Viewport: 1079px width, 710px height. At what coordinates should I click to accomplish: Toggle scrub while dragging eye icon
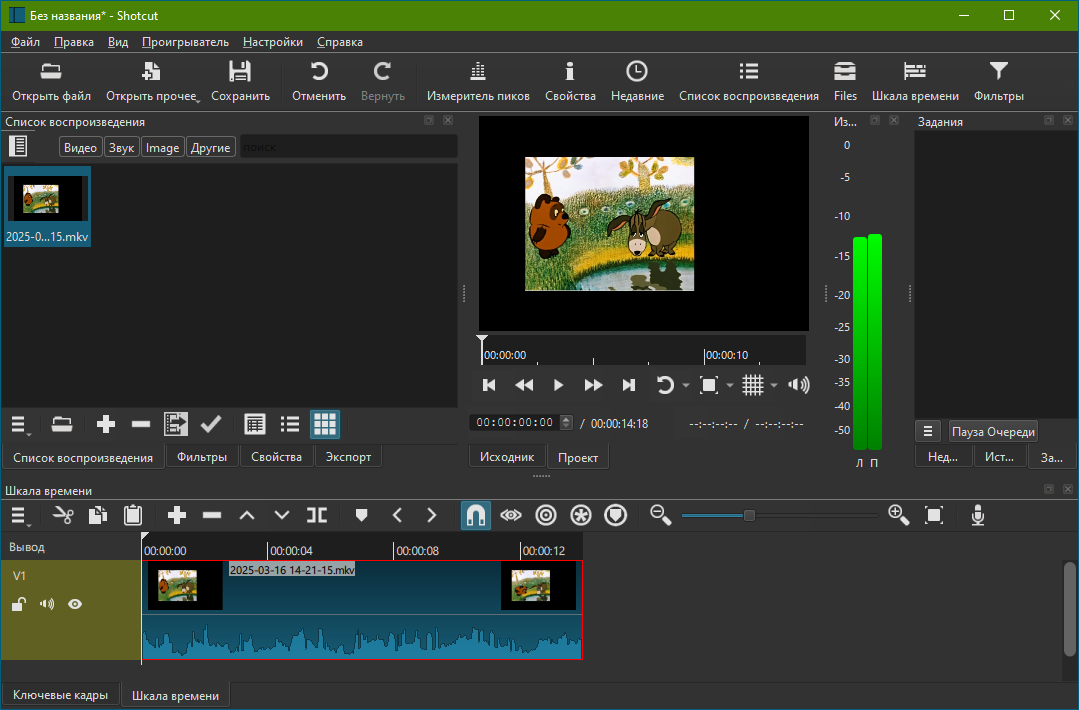[x=511, y=515]
